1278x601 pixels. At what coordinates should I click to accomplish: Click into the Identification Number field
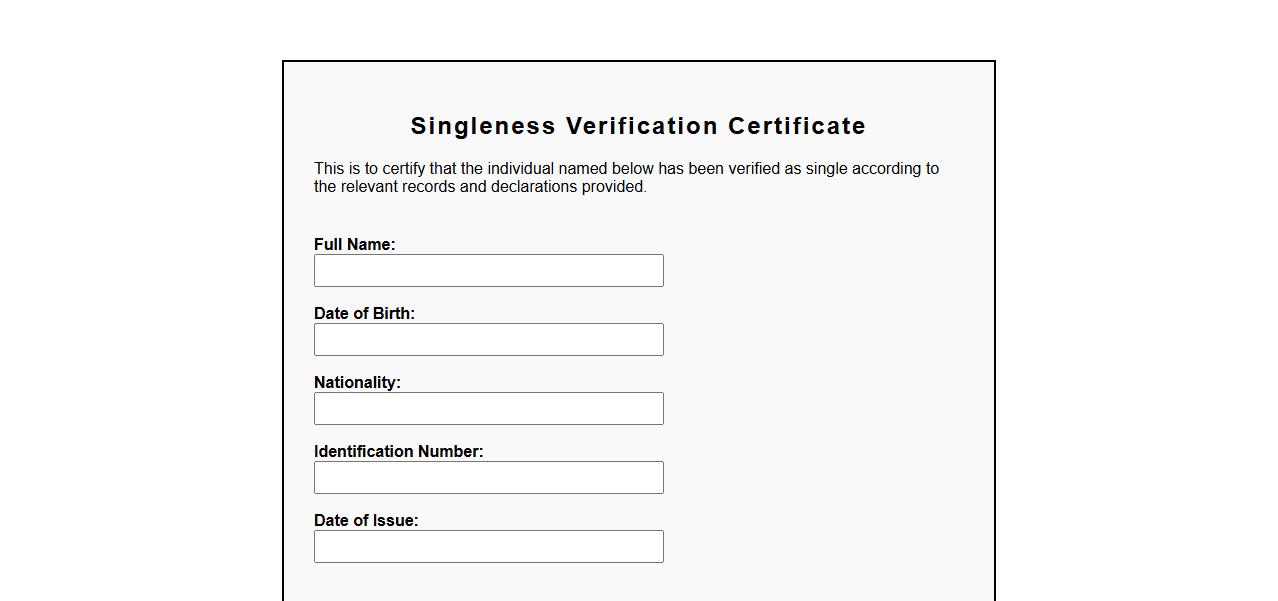(488, 477)
